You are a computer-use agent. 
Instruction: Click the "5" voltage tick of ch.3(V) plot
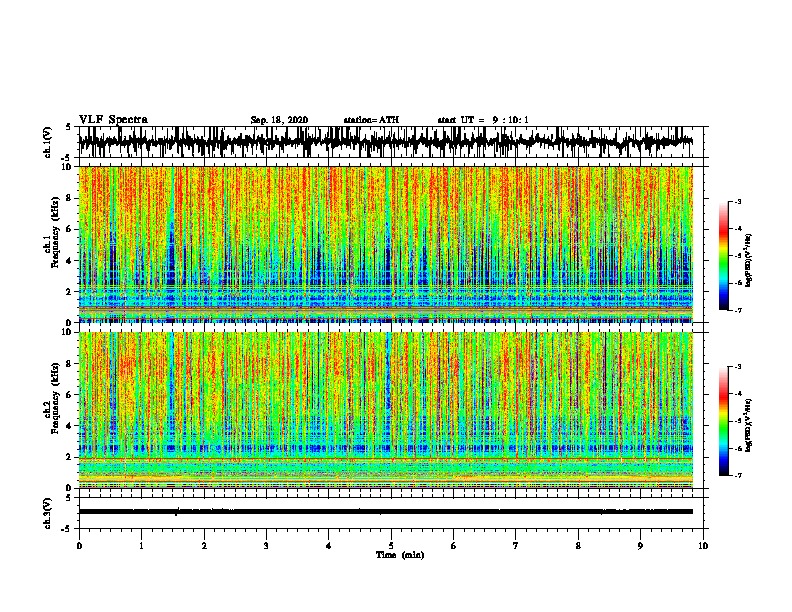pos(69,498)
